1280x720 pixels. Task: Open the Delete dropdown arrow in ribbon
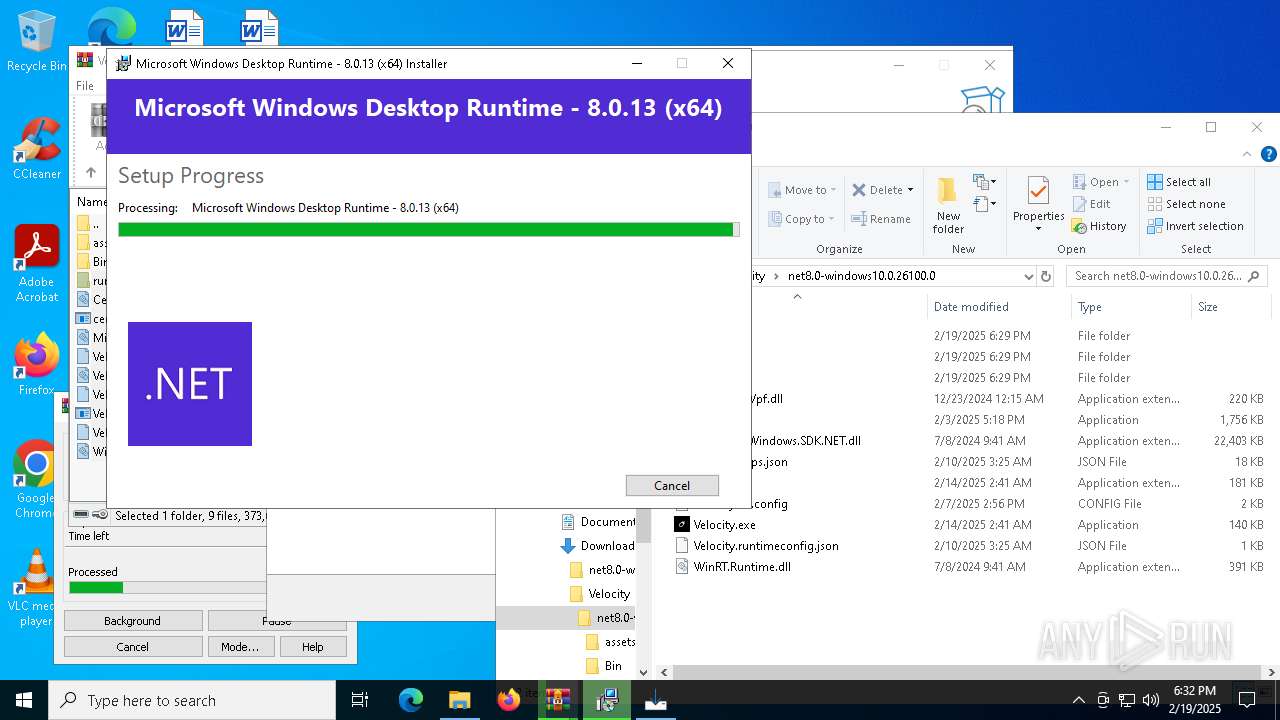(x=910, y=190)
